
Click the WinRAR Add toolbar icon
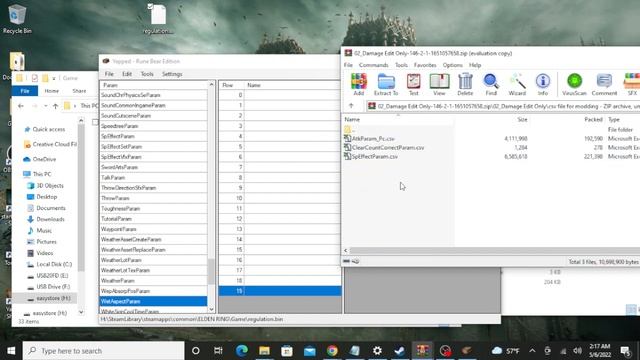pyautogui.click(x=358, y=84)
